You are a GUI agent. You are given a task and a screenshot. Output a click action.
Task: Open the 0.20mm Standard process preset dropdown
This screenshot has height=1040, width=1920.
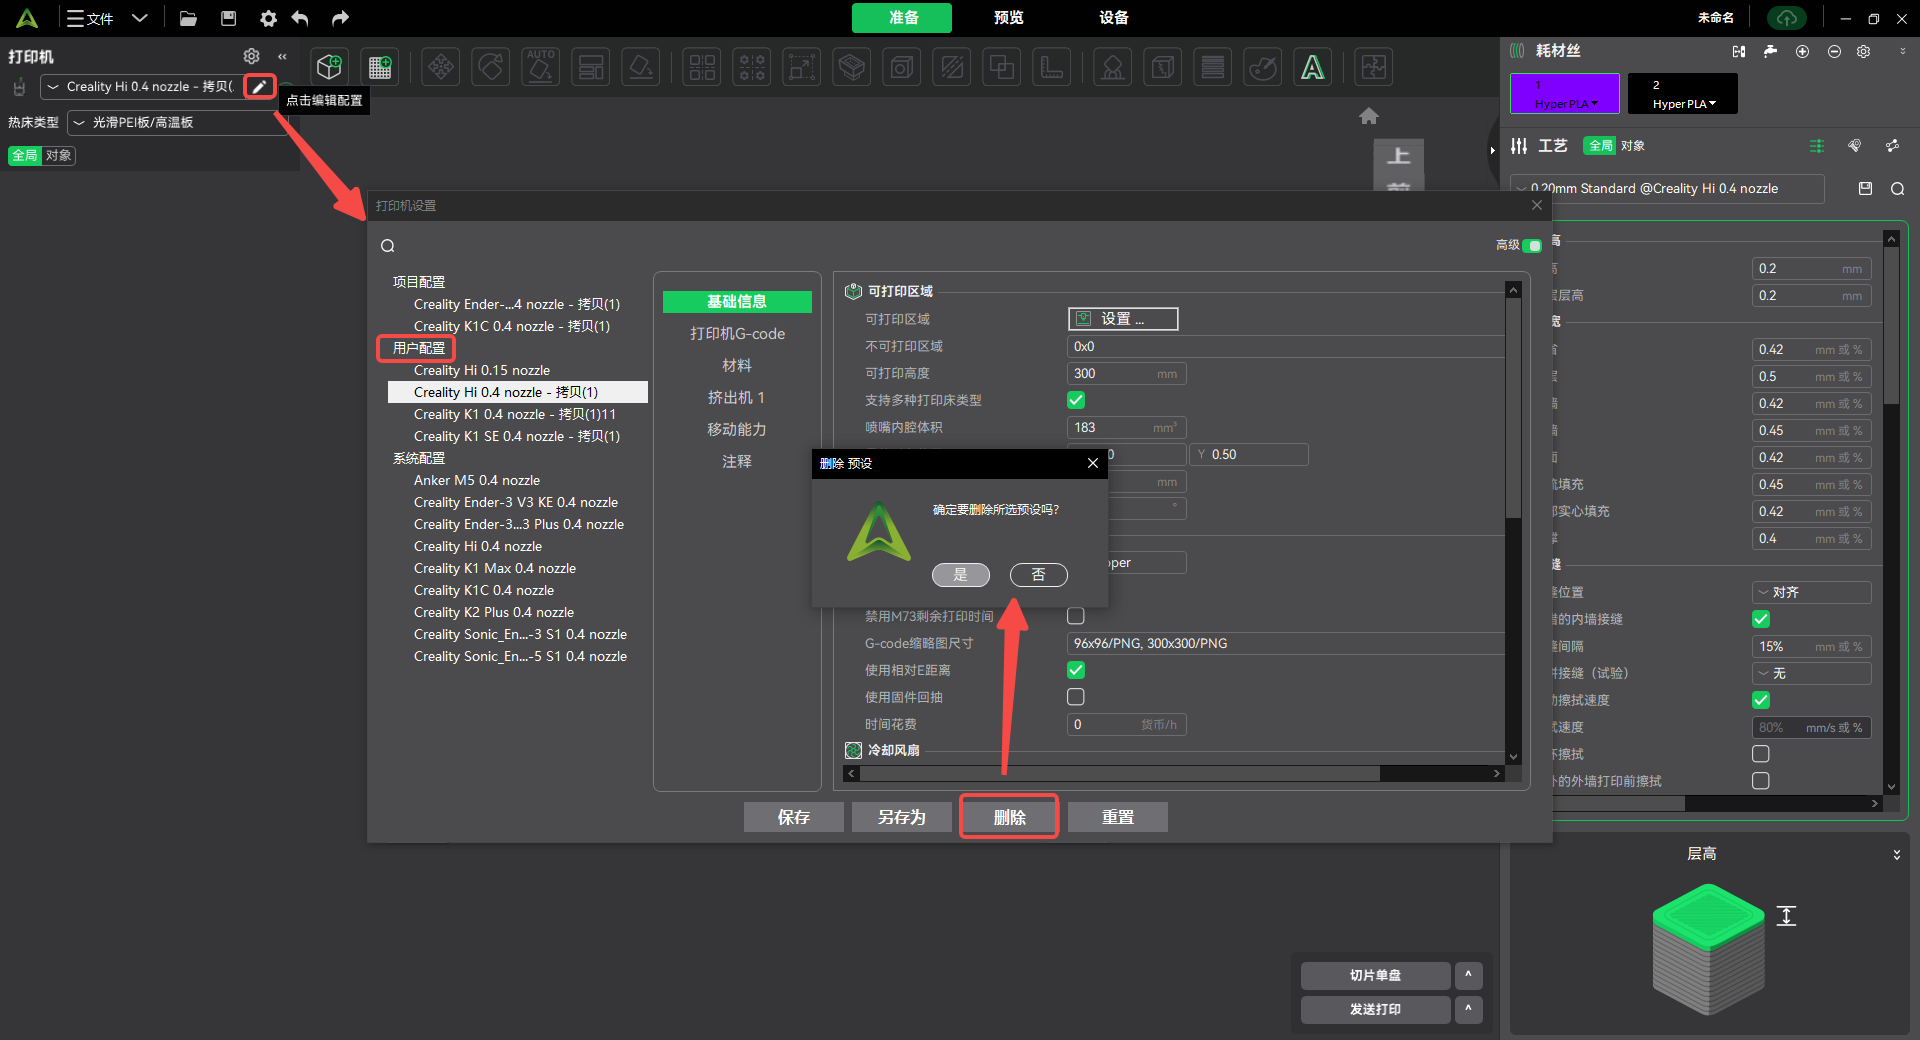1668,189
